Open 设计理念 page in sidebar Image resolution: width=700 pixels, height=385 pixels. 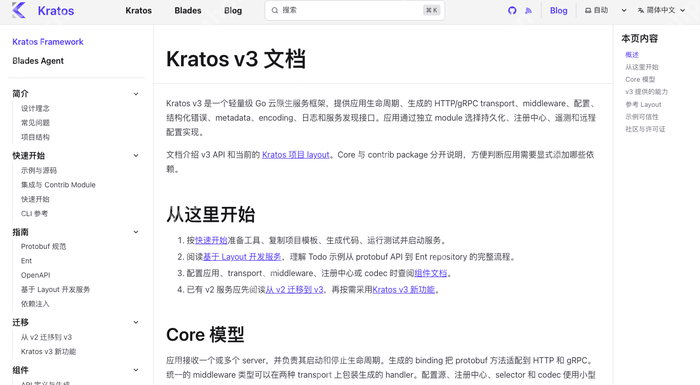[x=35, y=108]
